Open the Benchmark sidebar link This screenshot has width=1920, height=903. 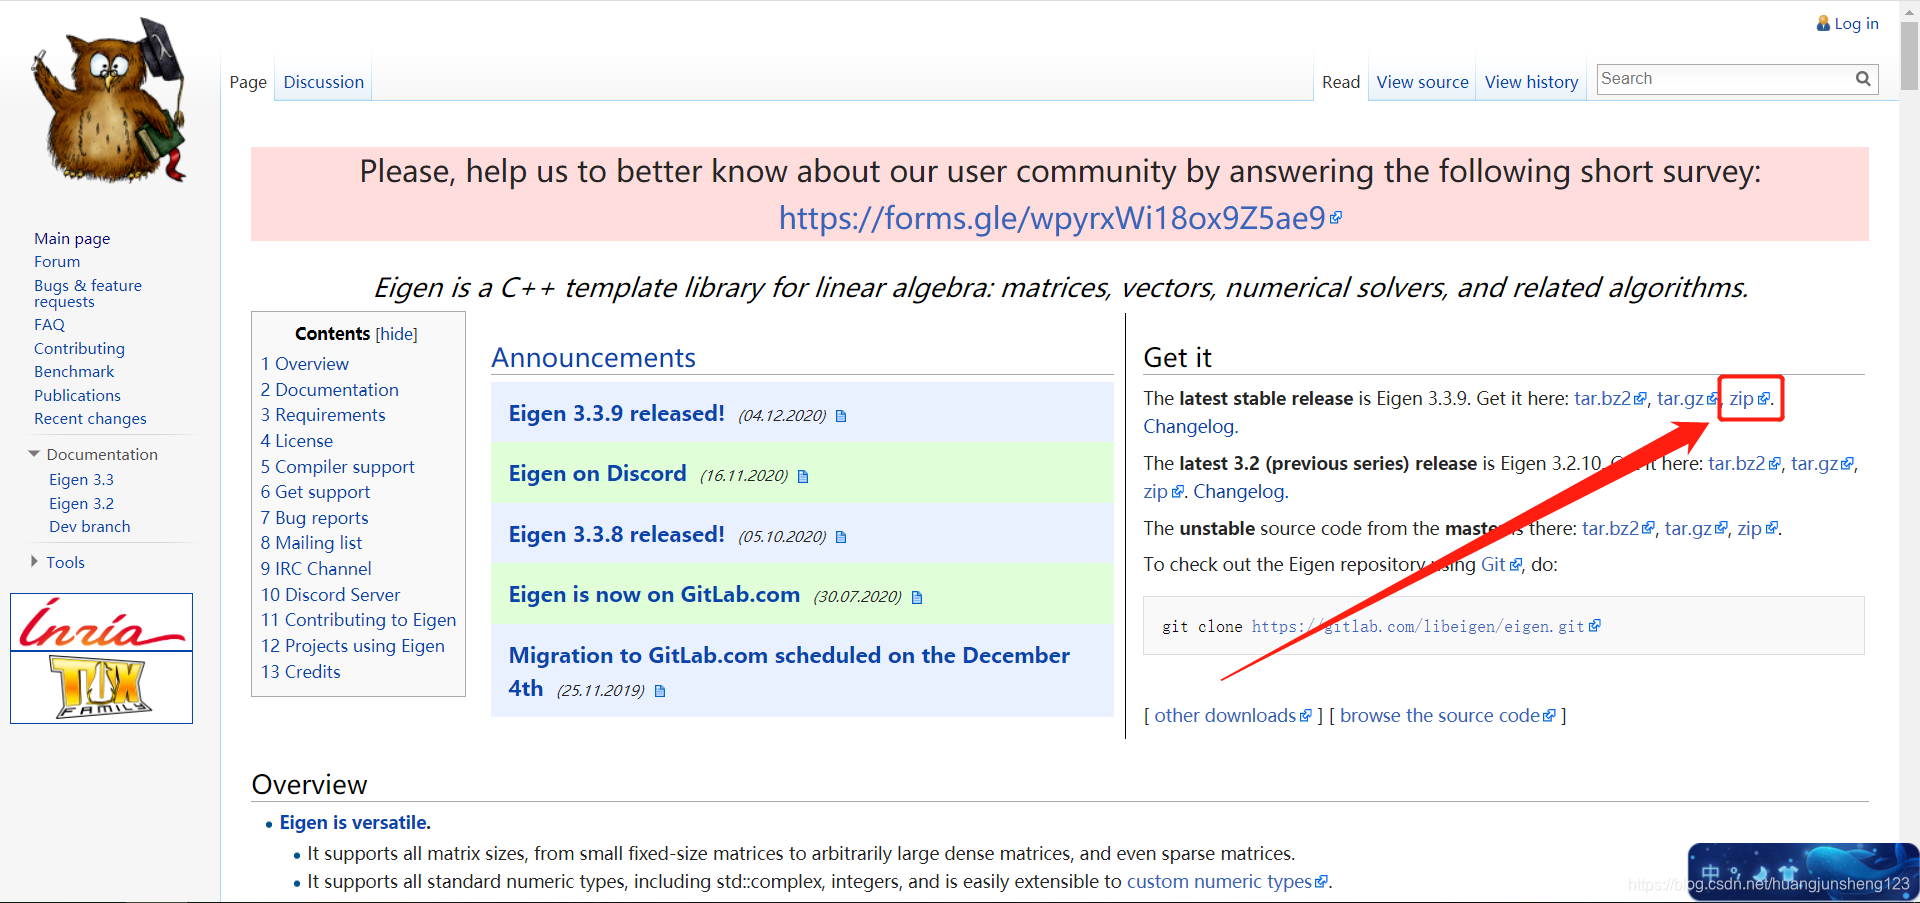point(74,371)
